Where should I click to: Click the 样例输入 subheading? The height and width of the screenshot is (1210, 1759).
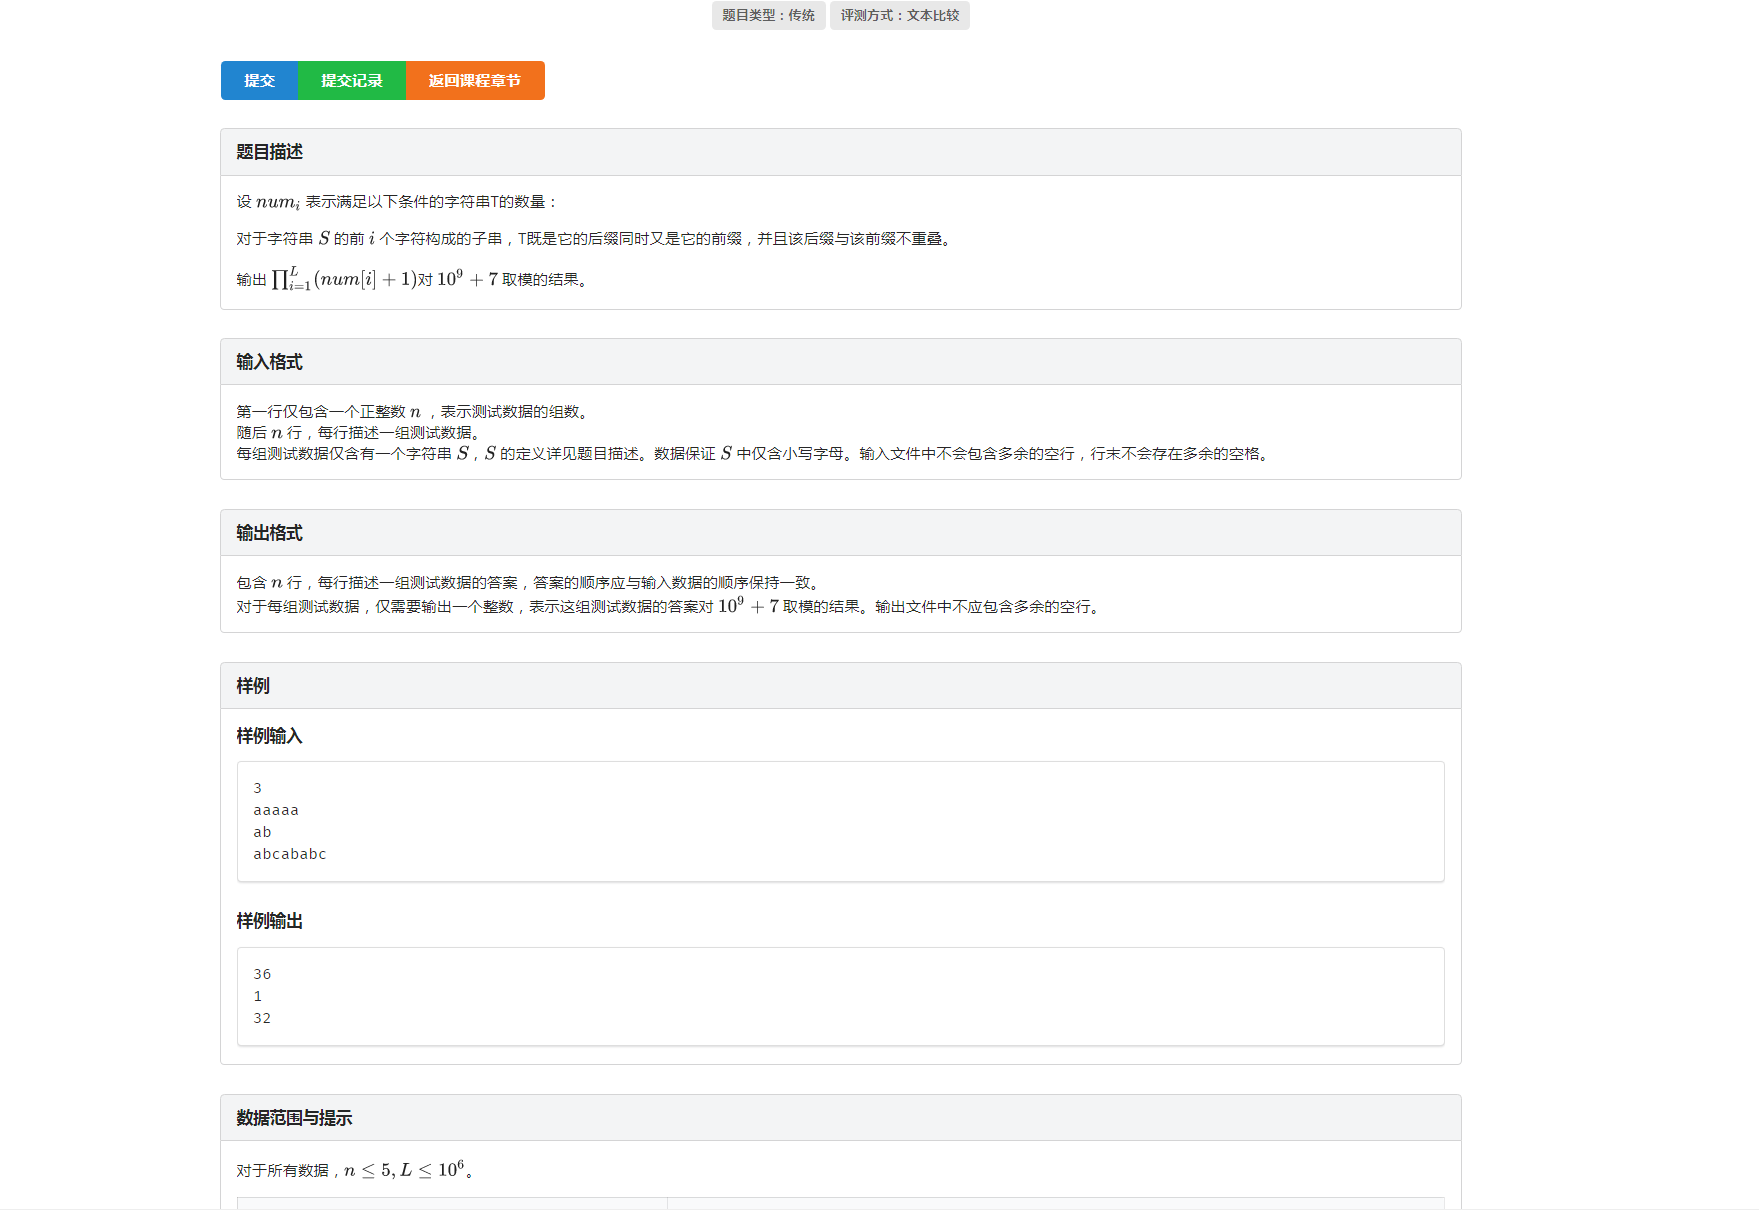point(269,736)
